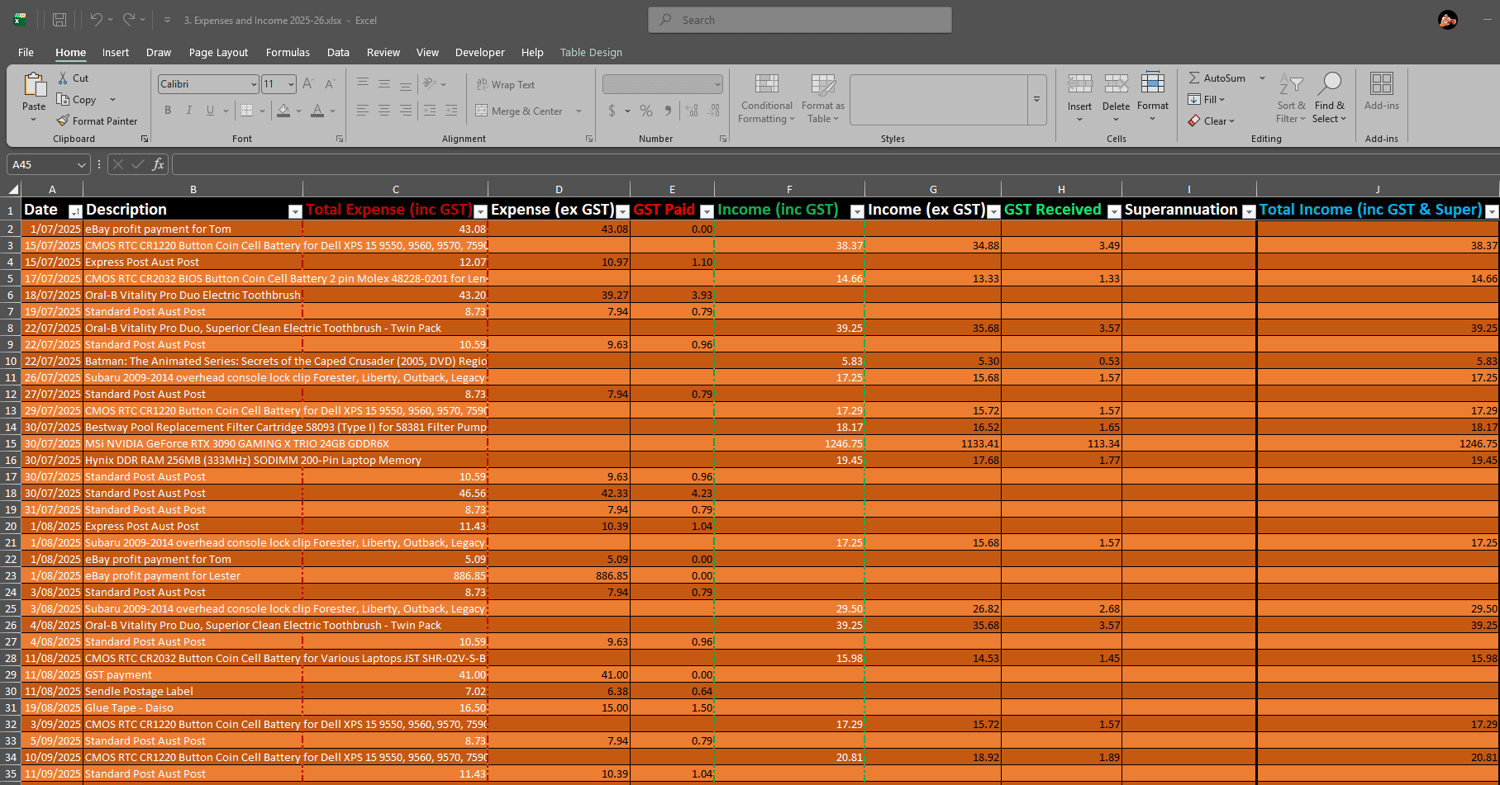Increase the font size with the larger A icon
This screenshot has height=785, width=1500.
[308, 84]
